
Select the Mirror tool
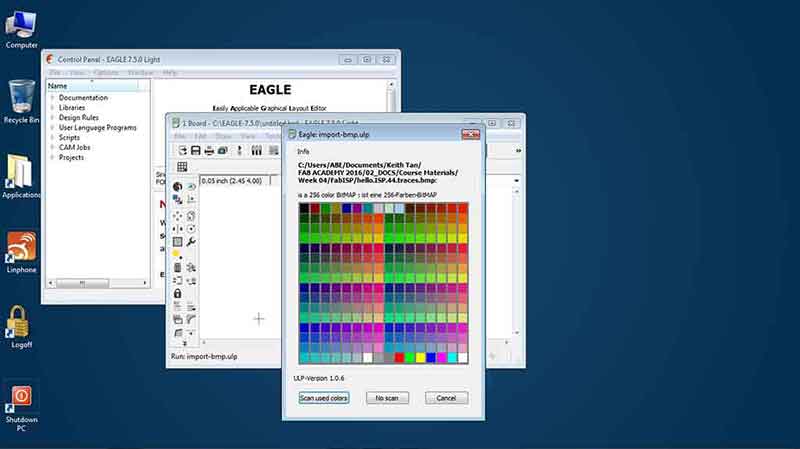click(178, 229)
